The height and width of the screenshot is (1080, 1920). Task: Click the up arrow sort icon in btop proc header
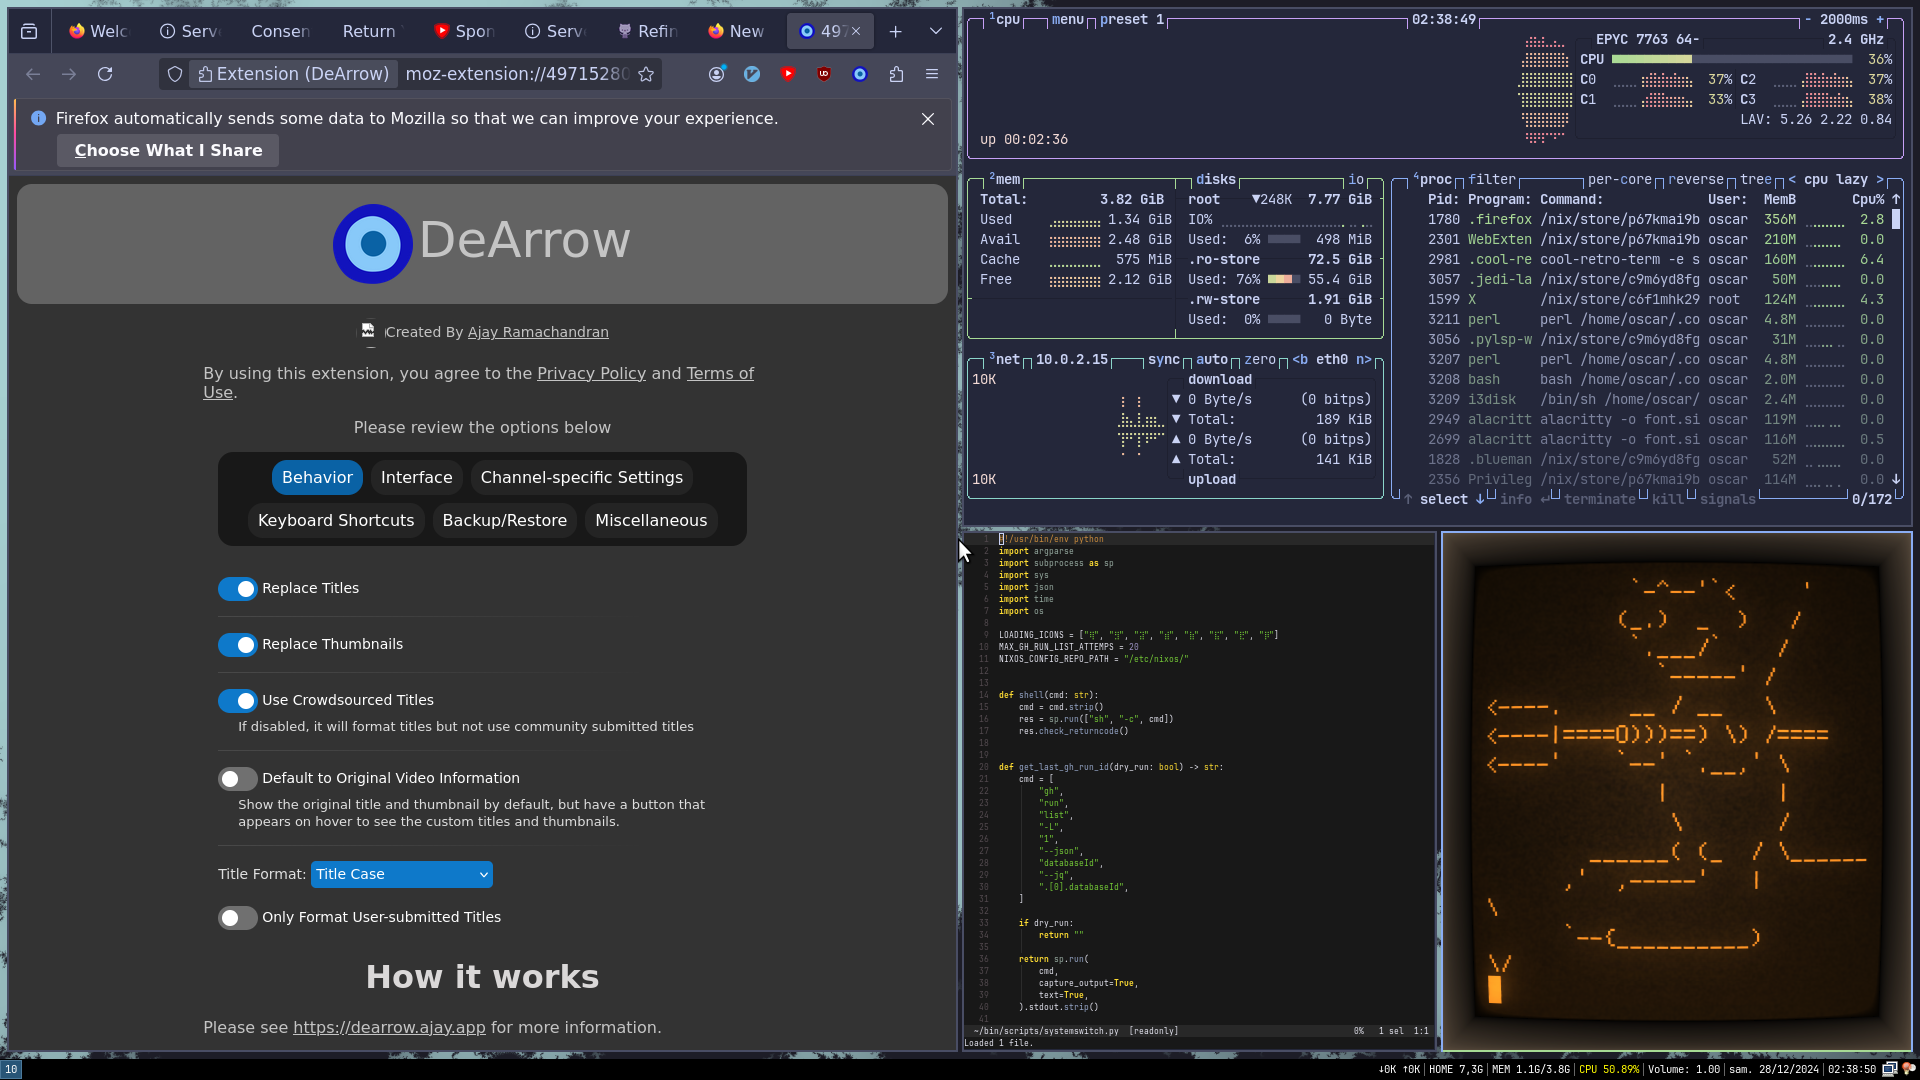click(1896, 199)
